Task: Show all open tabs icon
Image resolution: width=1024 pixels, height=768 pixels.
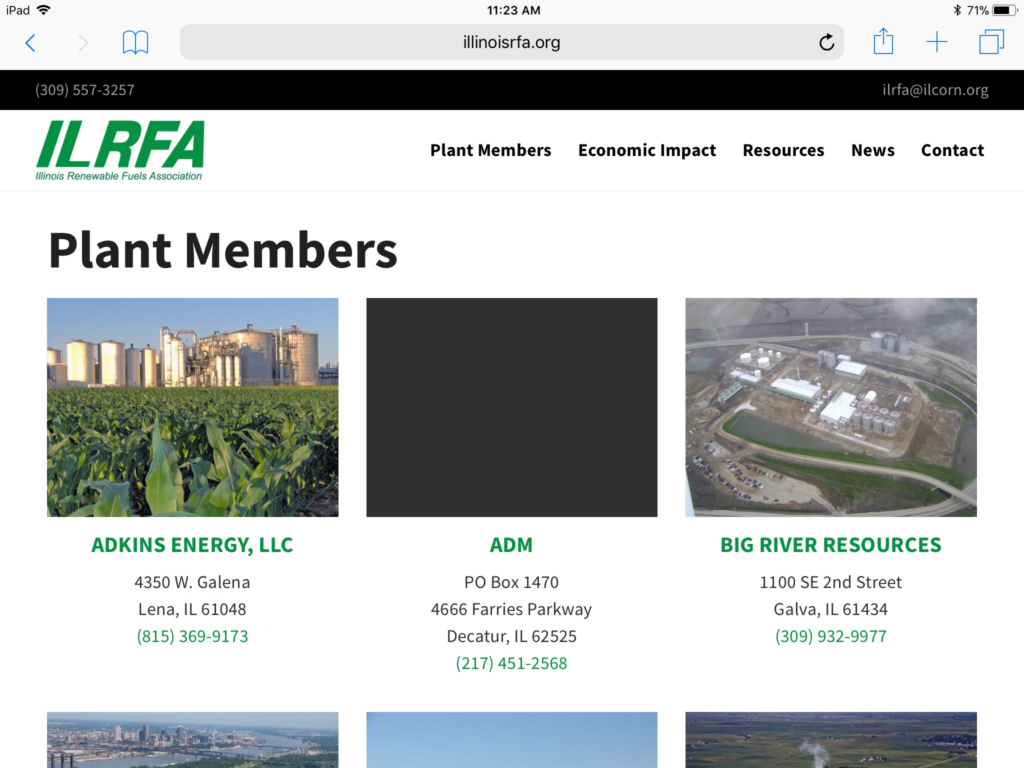Action: tap(991, 42)
